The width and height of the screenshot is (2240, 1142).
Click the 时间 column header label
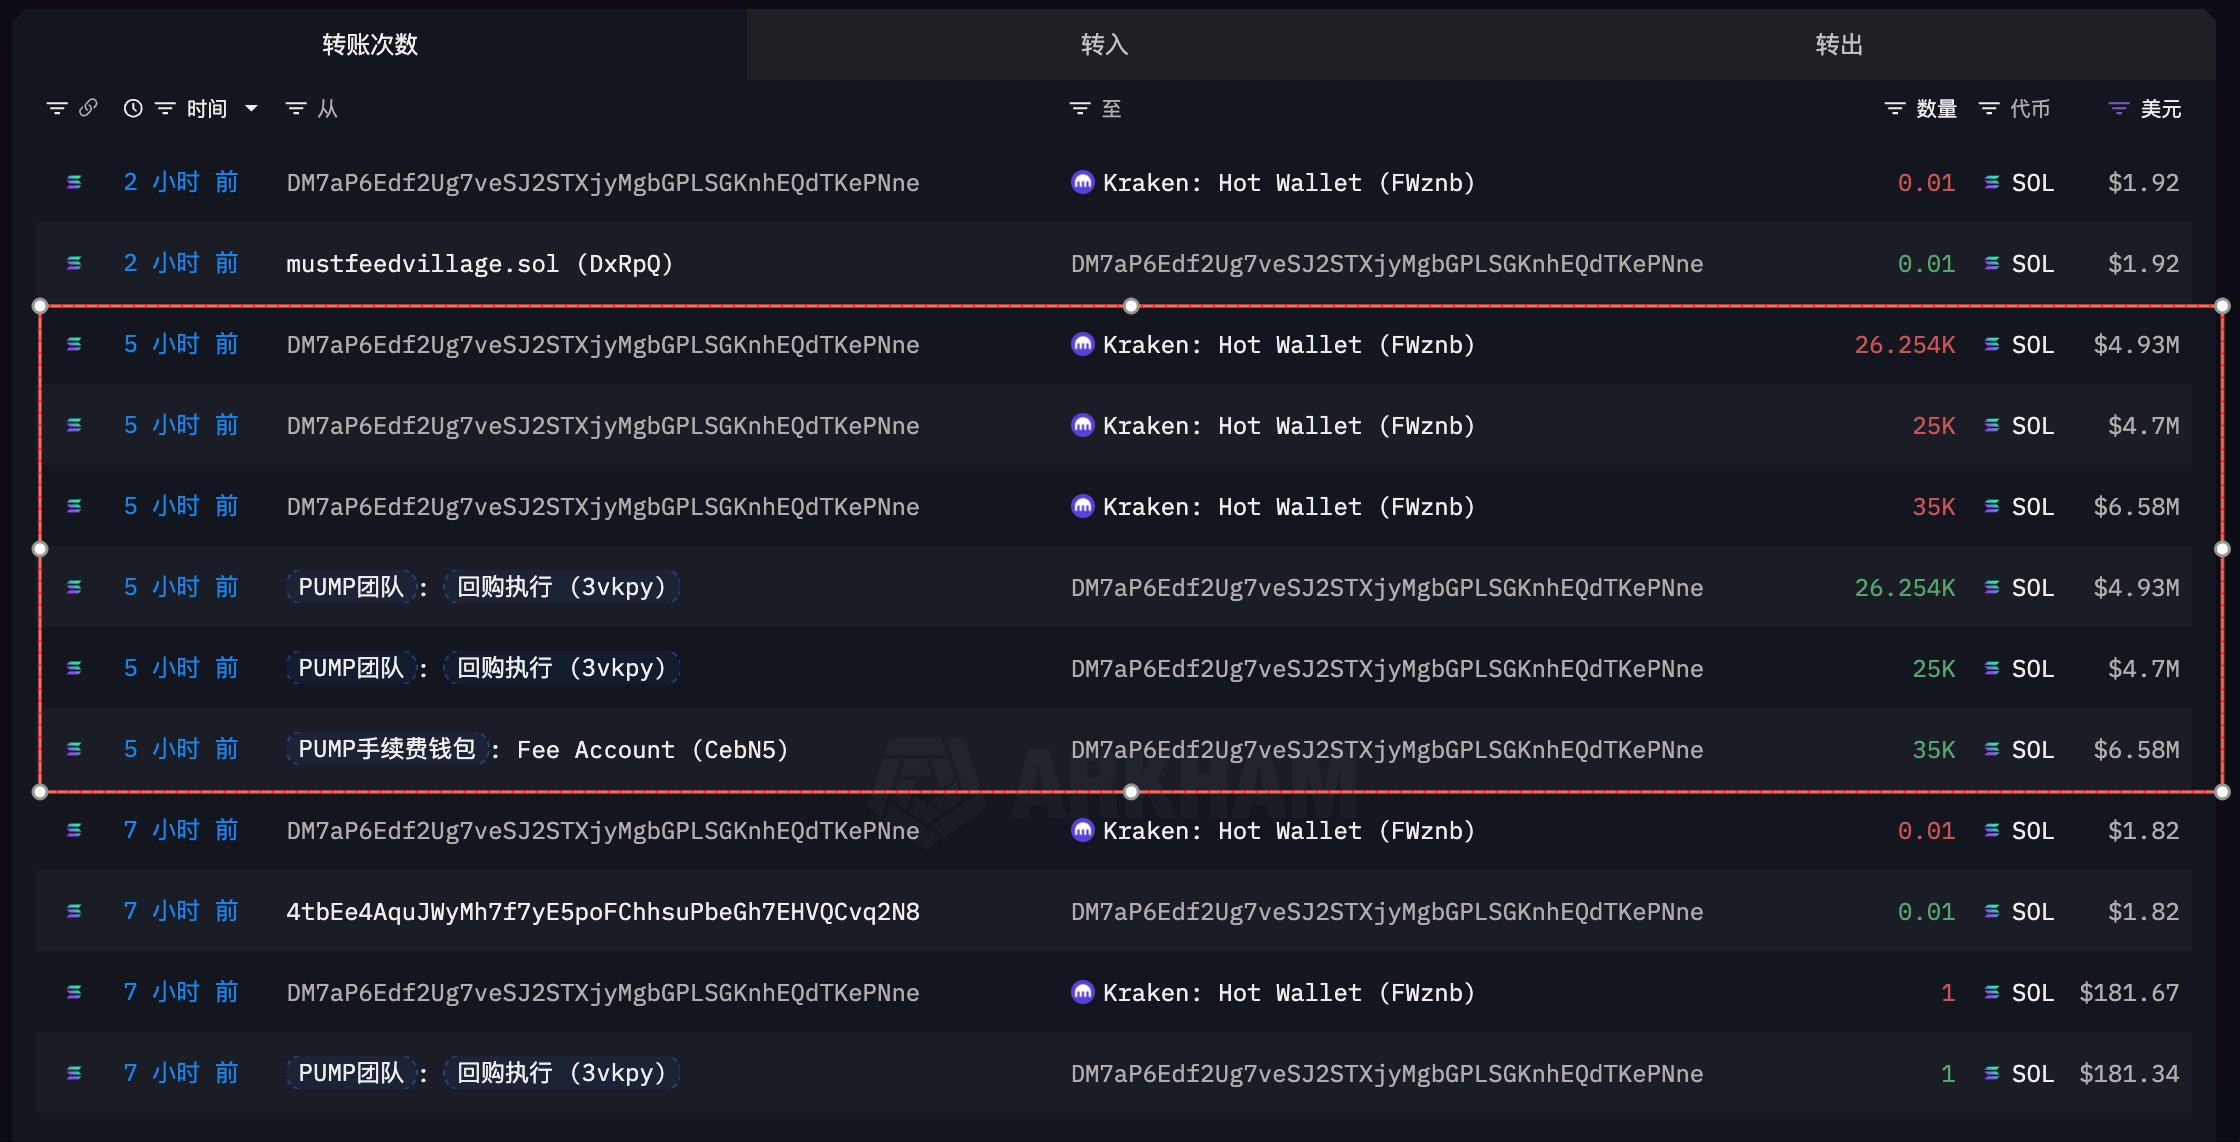pos(207,108)
